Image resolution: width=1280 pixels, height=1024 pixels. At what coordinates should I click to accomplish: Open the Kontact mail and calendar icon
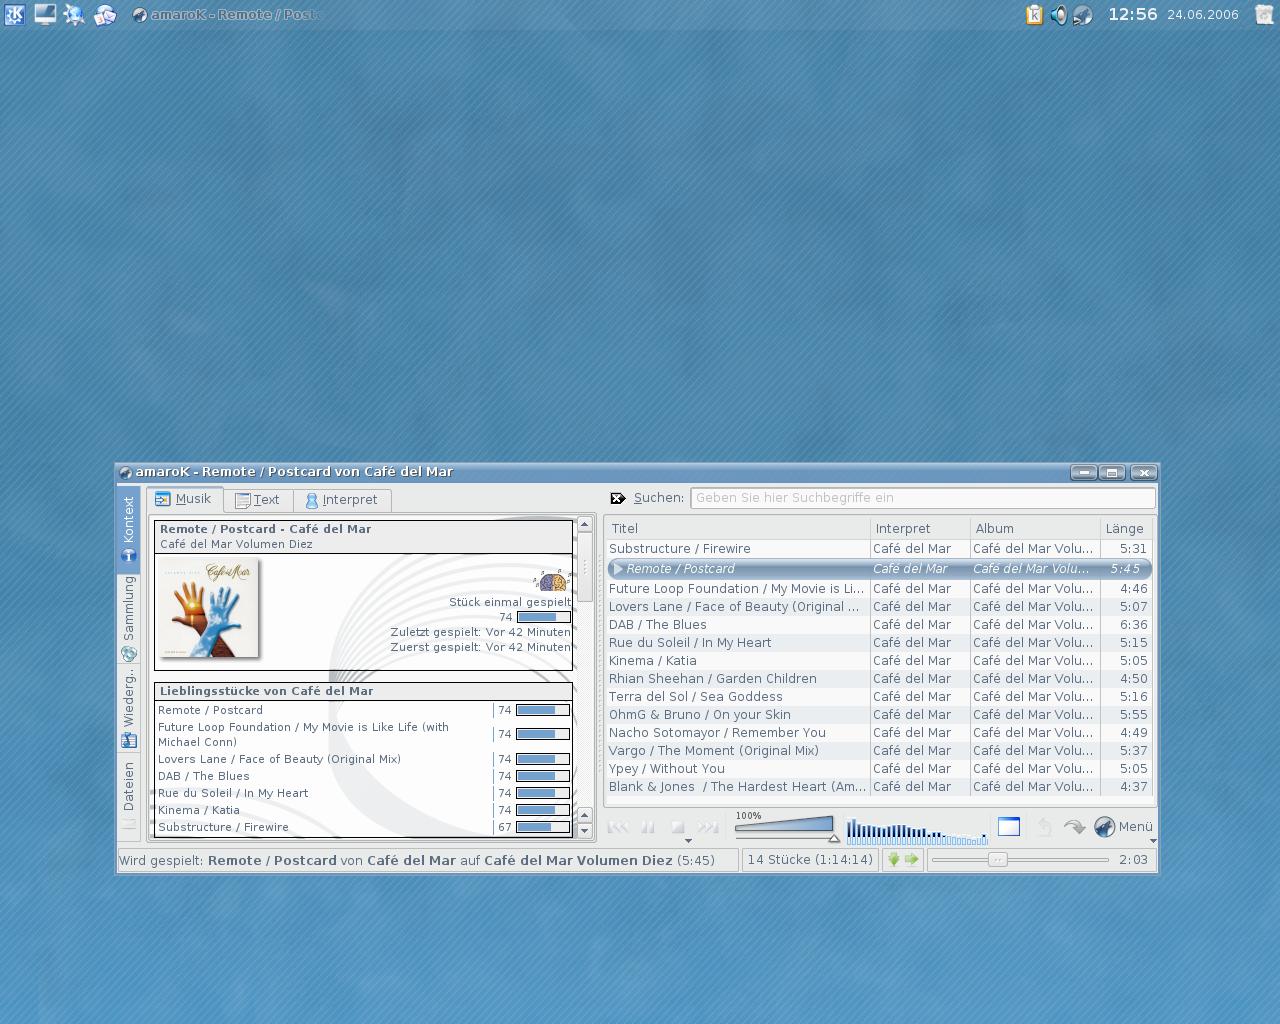(104, 14)
